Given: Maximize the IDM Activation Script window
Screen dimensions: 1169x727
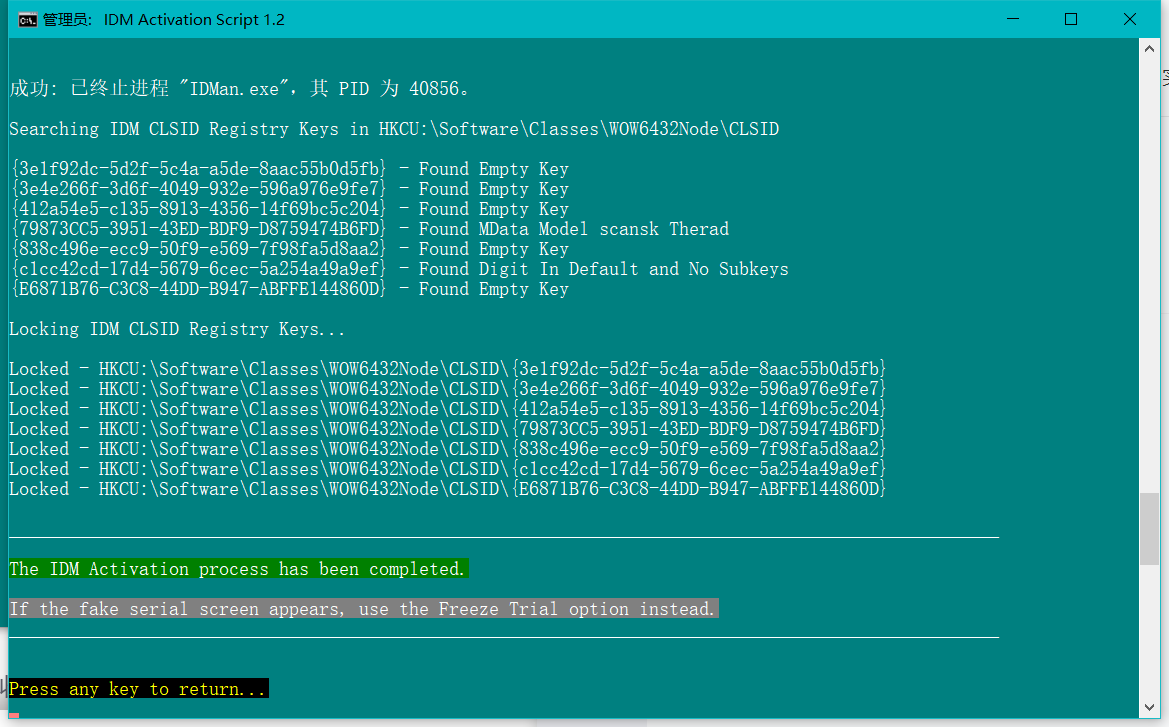Looking at the screenshot, I should pyautogui.click(x=1071, y=19).
